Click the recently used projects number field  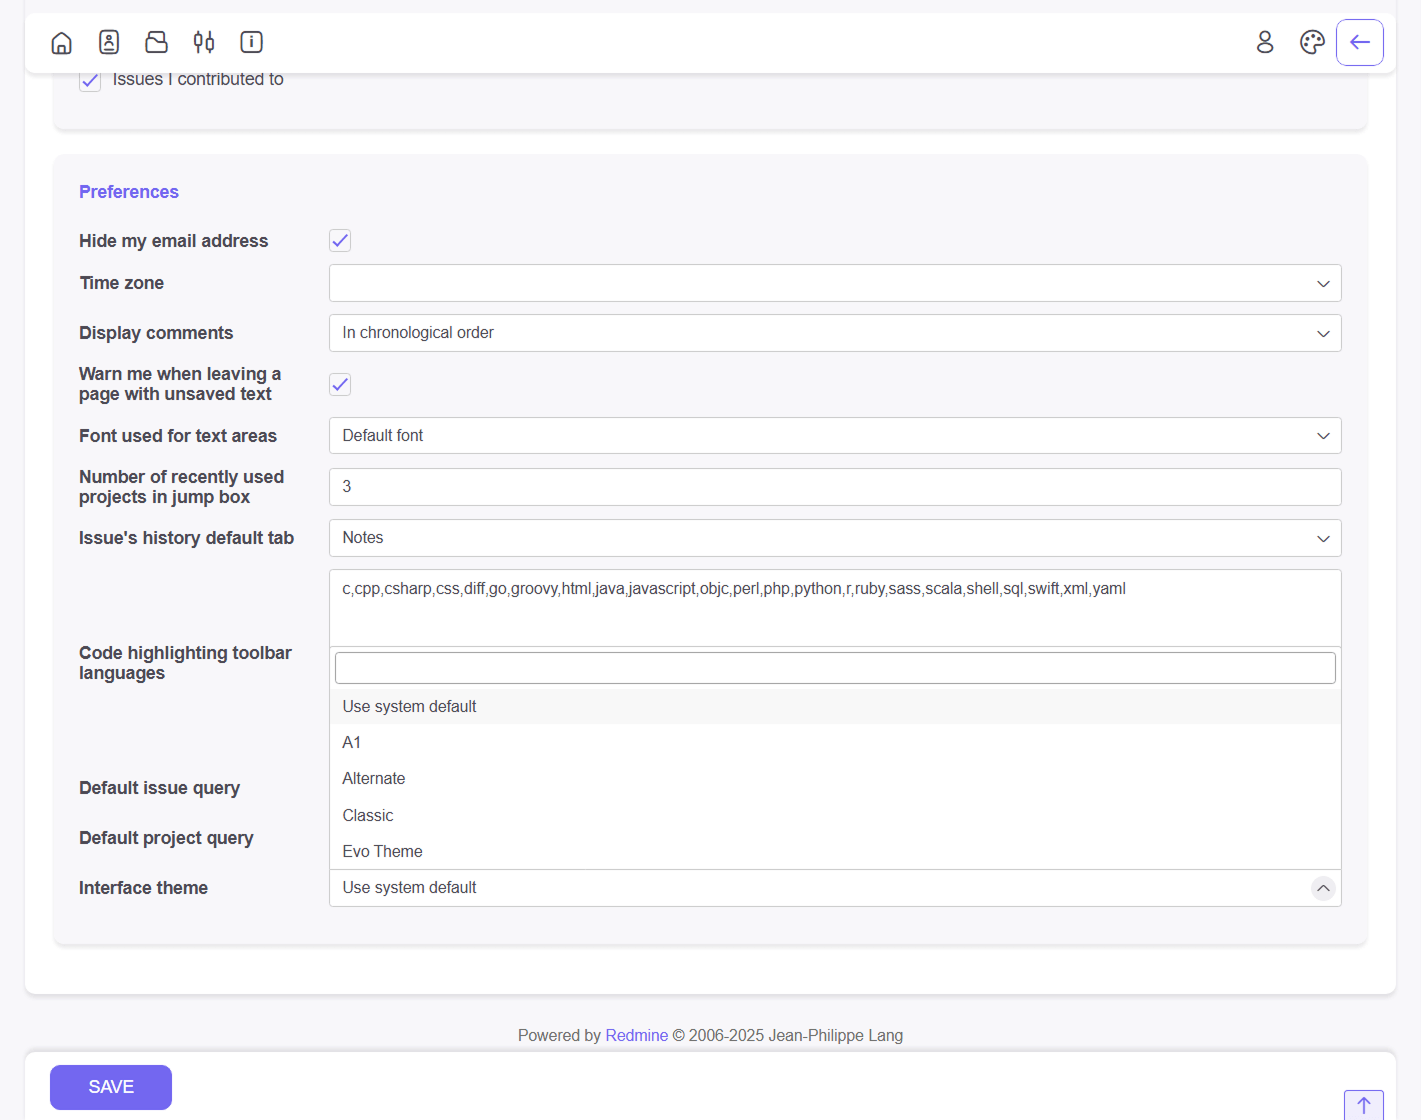pyautogui.click(x=834, y=487)
